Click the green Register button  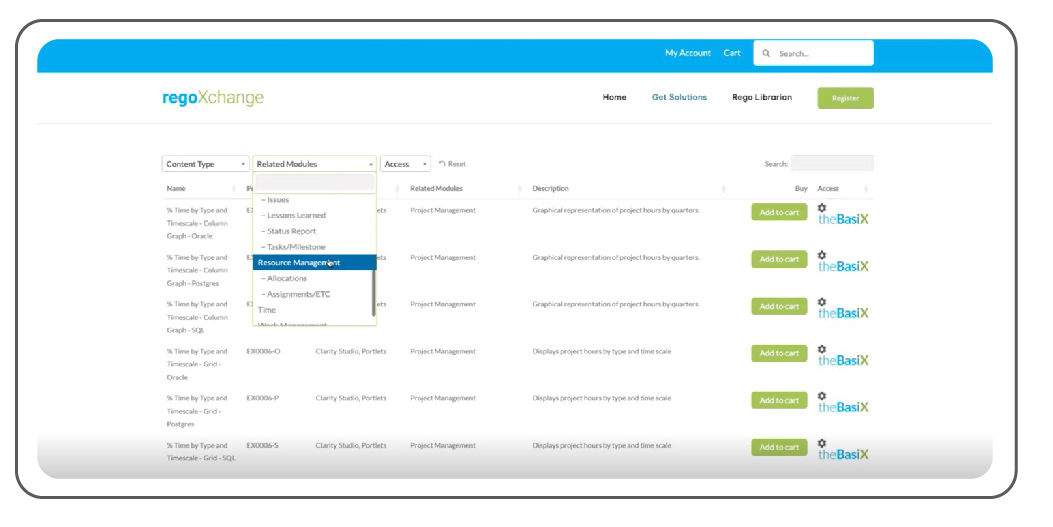tap(845, 98)
